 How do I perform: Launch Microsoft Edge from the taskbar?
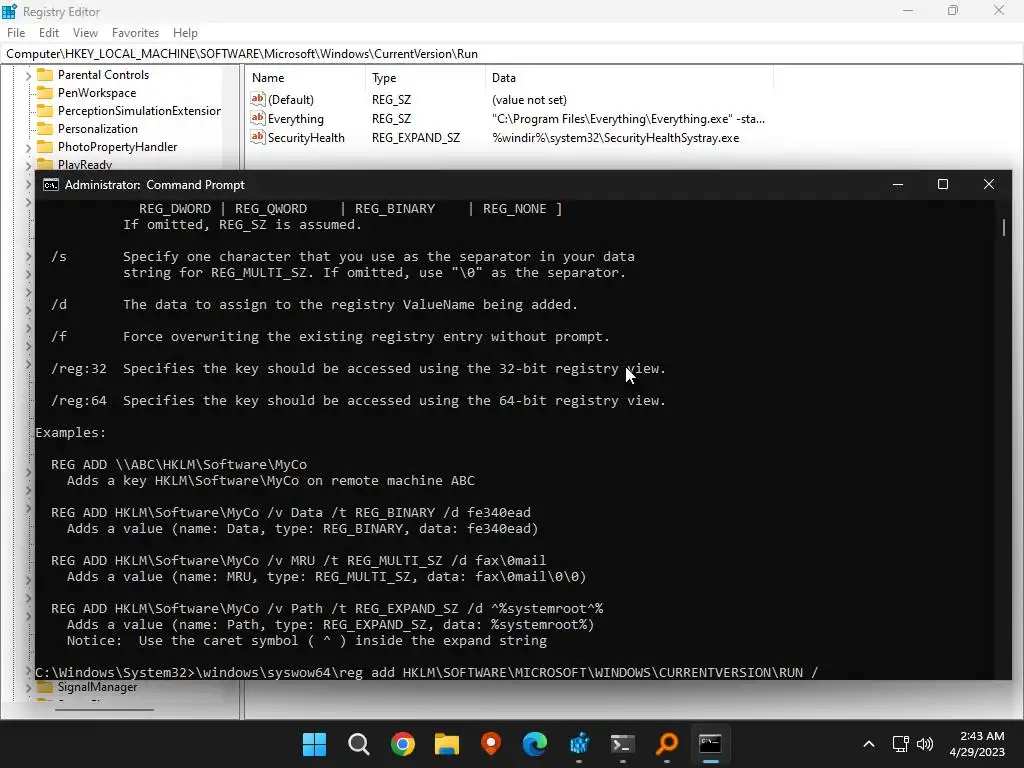(535, 744)
